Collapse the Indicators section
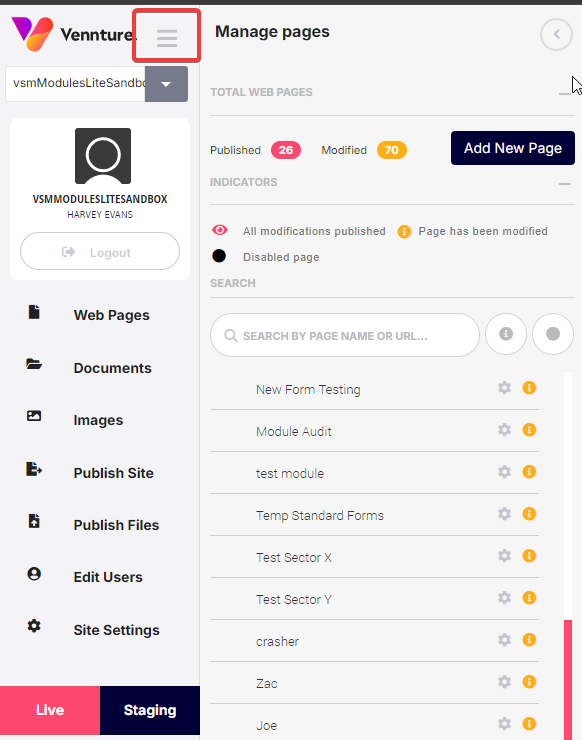This screenshot has height=740, width=582. [565, 184]
